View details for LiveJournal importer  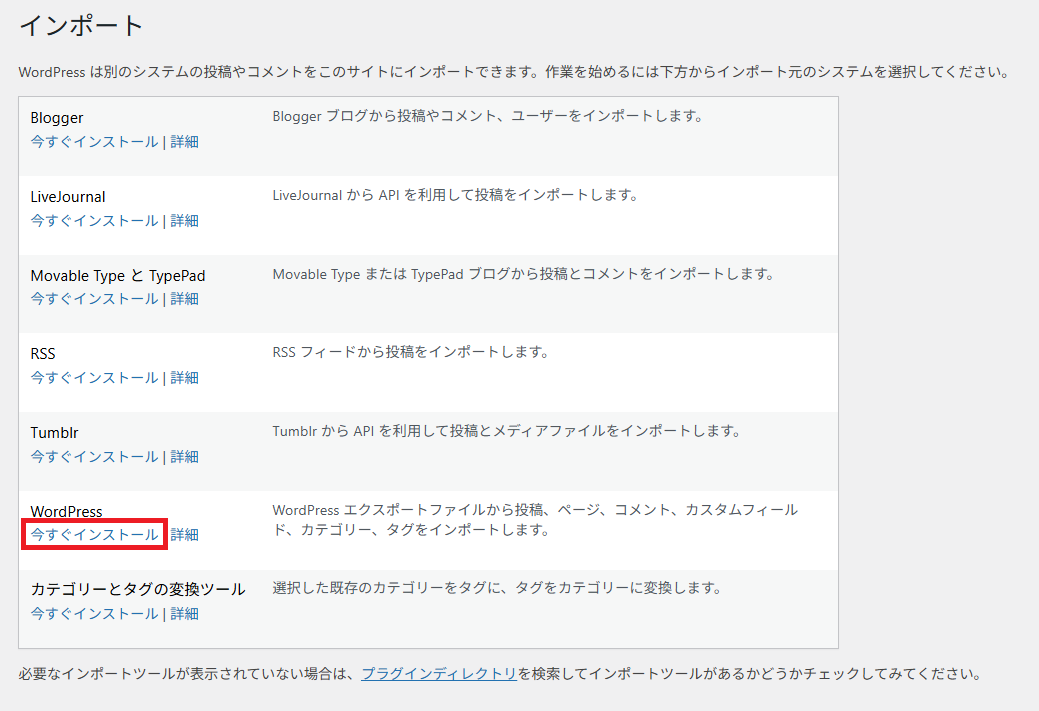point(184,221)
